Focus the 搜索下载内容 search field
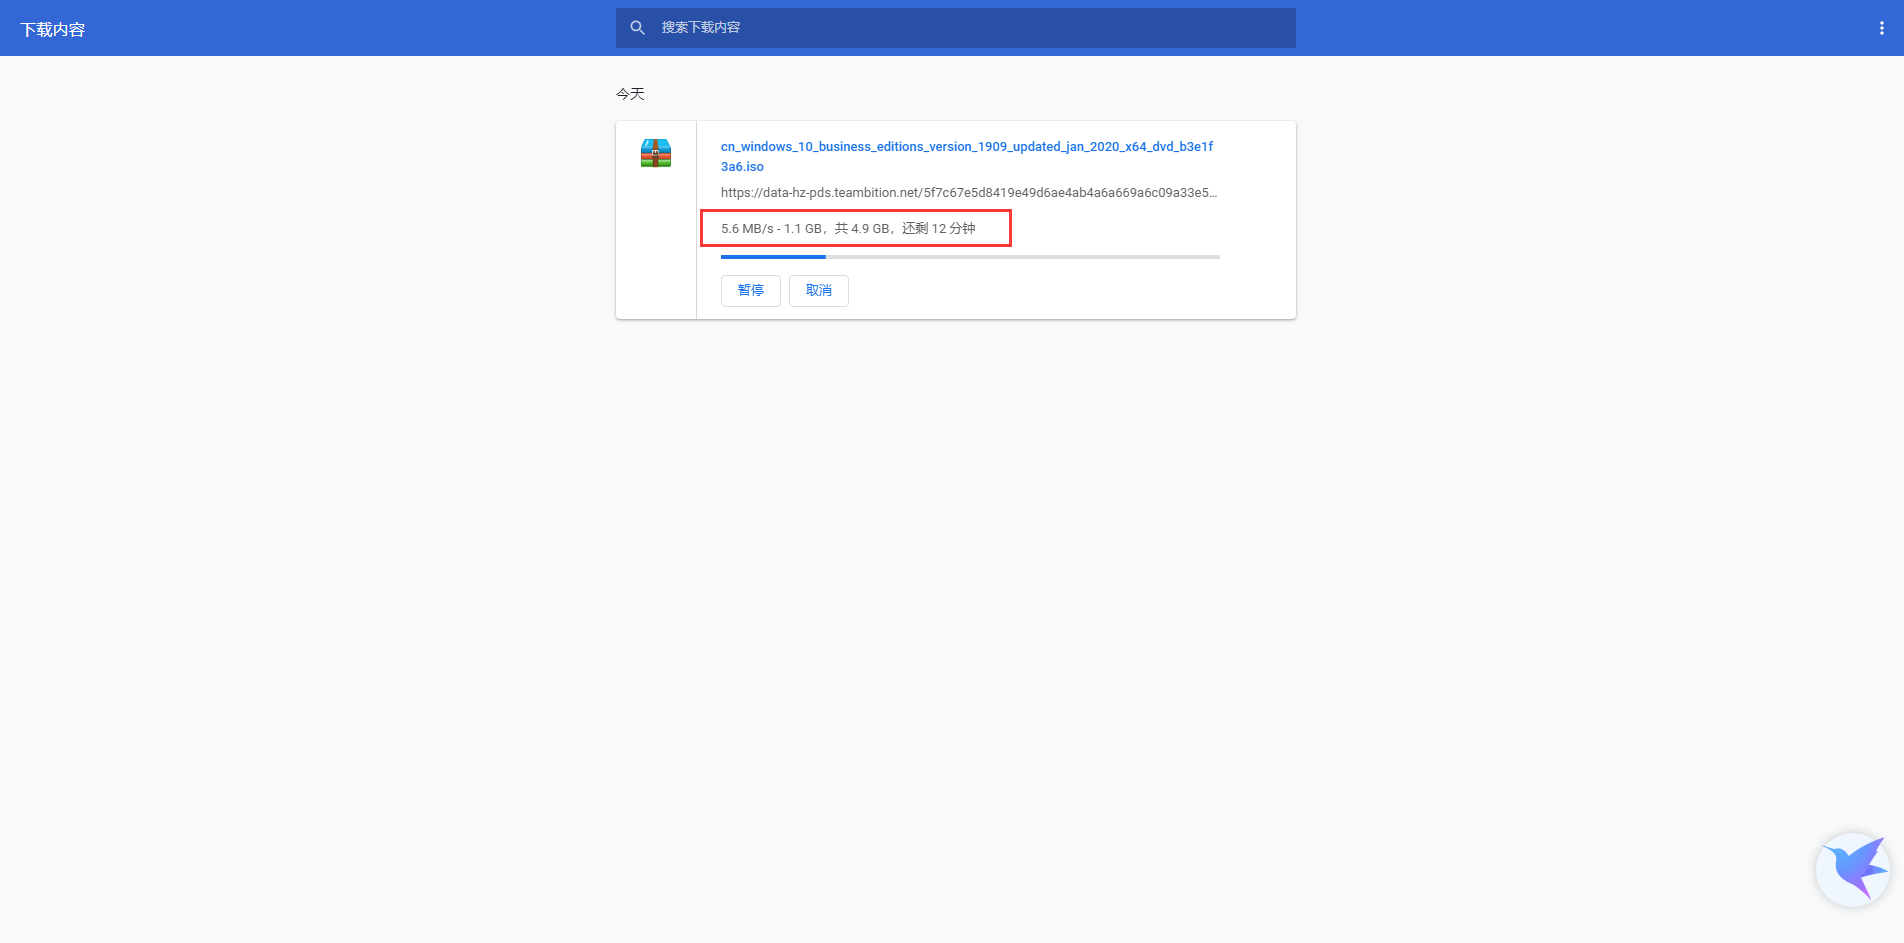Viewport: 1904px width, 943px height. 955,28
